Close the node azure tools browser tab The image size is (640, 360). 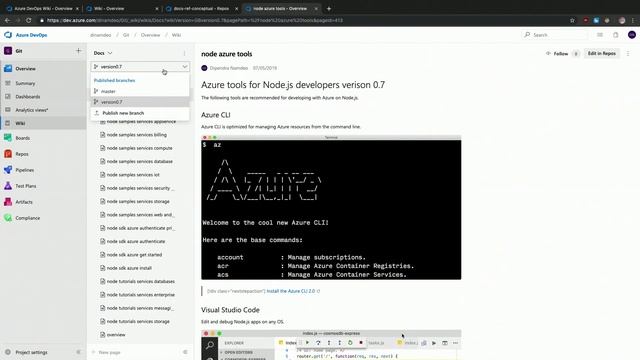pyautogui.click(x=316, y=9)
